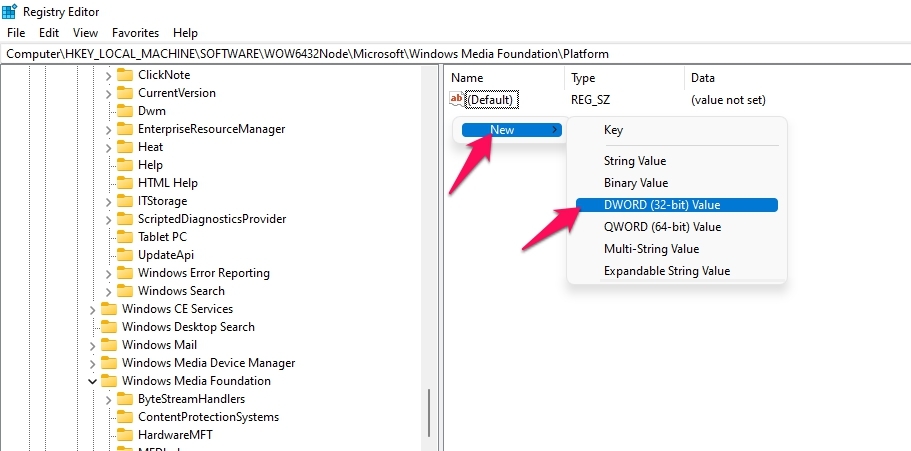Open the Edit menu
911x451 pixels.
(x=49, y=33)
